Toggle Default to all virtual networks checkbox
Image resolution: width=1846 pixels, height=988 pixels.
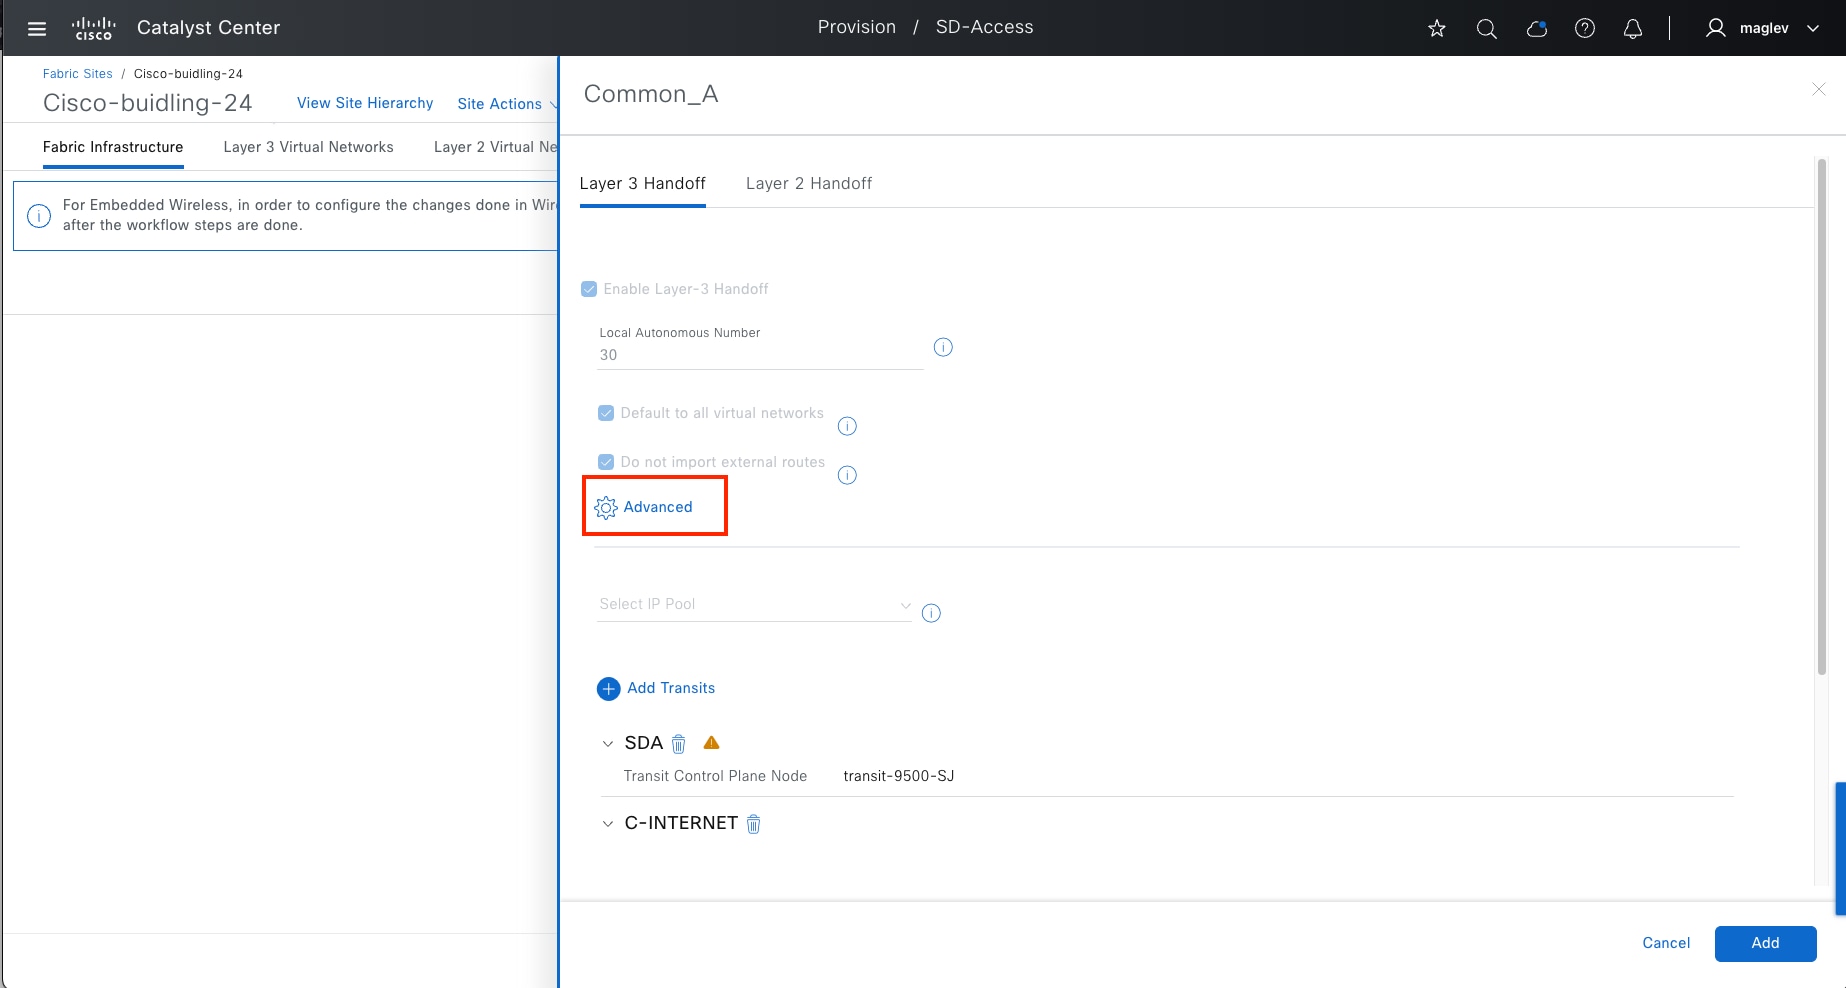606,413
